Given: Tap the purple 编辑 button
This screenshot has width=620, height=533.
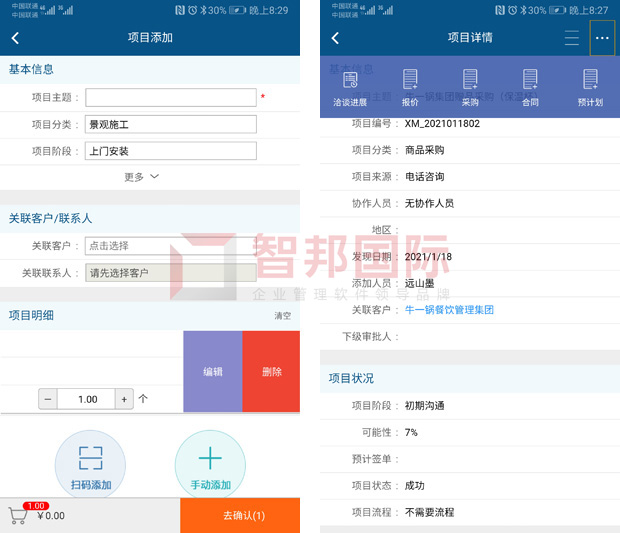Looking at the screenshot, I should (x=213, y=372).
